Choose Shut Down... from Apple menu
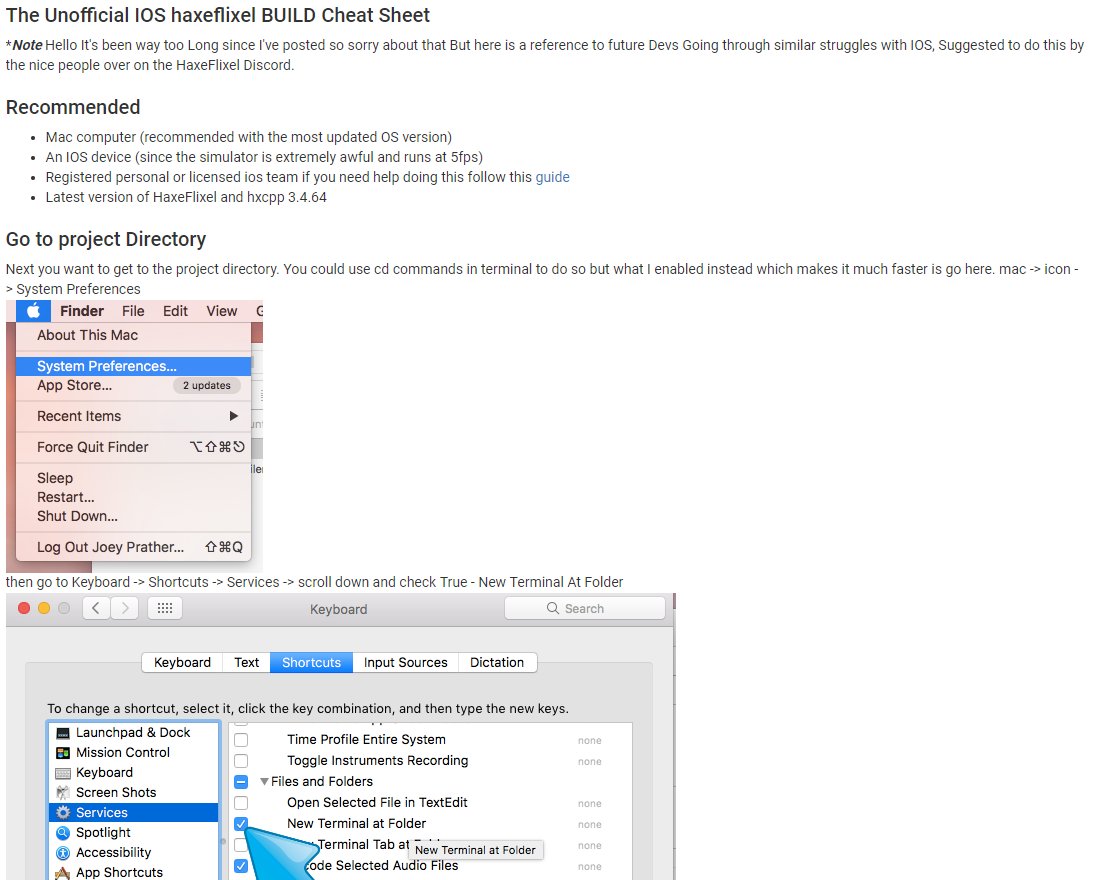 133,516
